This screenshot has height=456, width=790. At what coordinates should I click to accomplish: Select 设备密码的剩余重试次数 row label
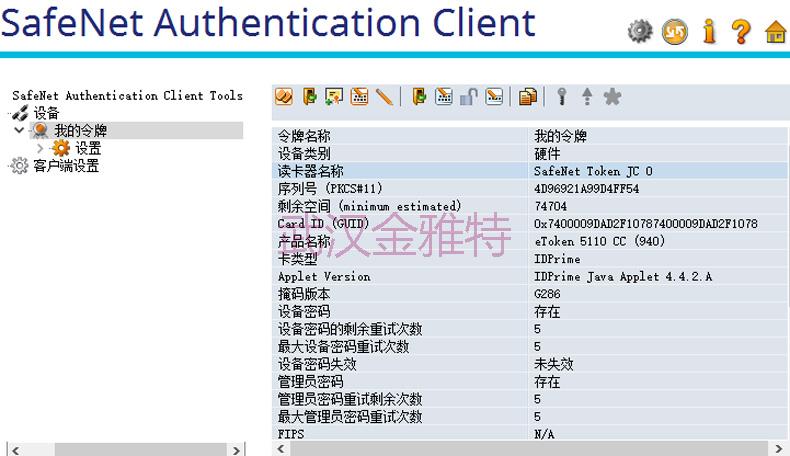[350, 329]
